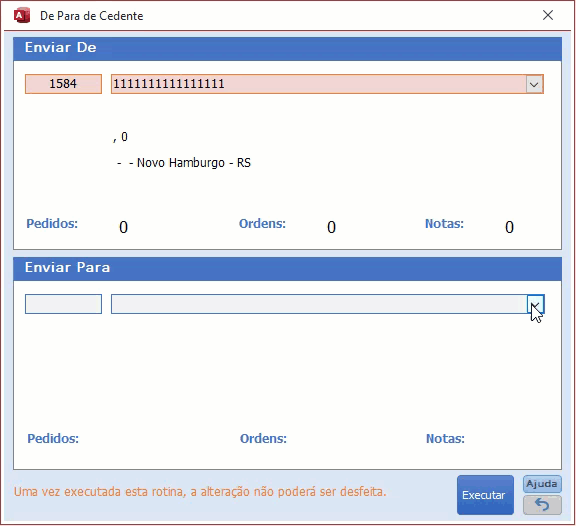Click the Enviar Para section header
The width and height of the screenshot is (576, 526).
coord(287,269)
